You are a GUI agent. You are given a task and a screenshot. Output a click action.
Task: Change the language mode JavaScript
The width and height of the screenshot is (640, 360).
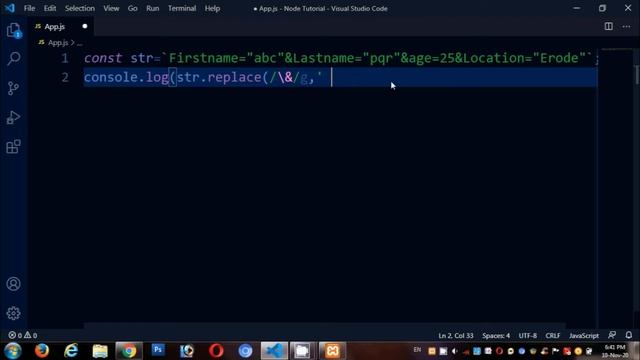tap(584, 336)
